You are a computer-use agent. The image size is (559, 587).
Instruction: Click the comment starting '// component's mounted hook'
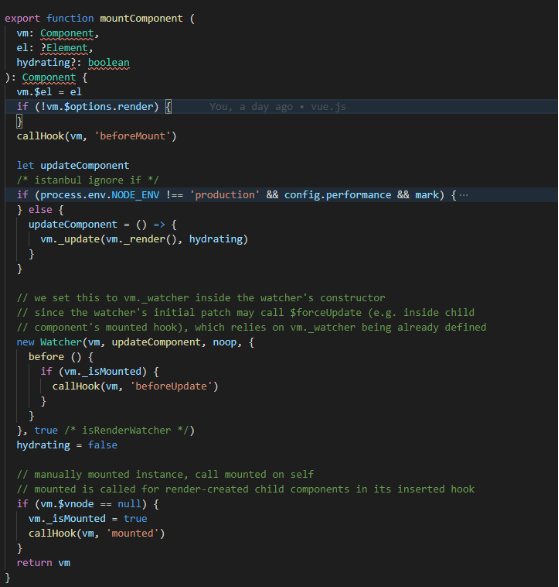click(x=251, y=328)
